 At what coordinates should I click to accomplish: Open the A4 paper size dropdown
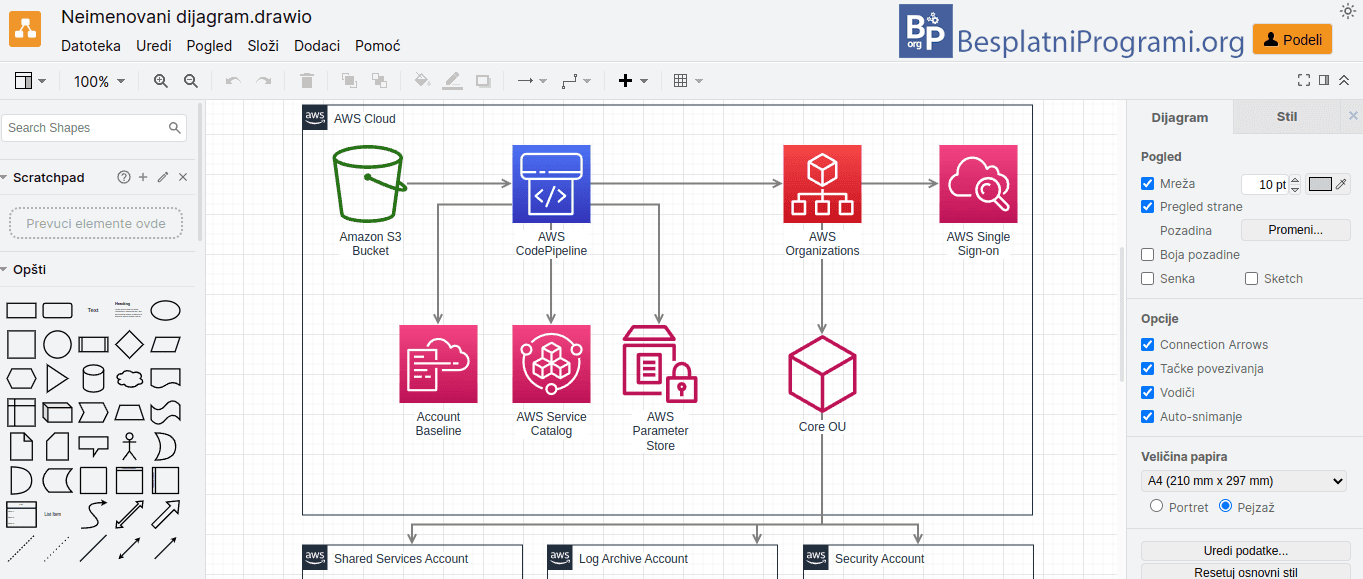pyautogui.click(x=1245, y=481)
